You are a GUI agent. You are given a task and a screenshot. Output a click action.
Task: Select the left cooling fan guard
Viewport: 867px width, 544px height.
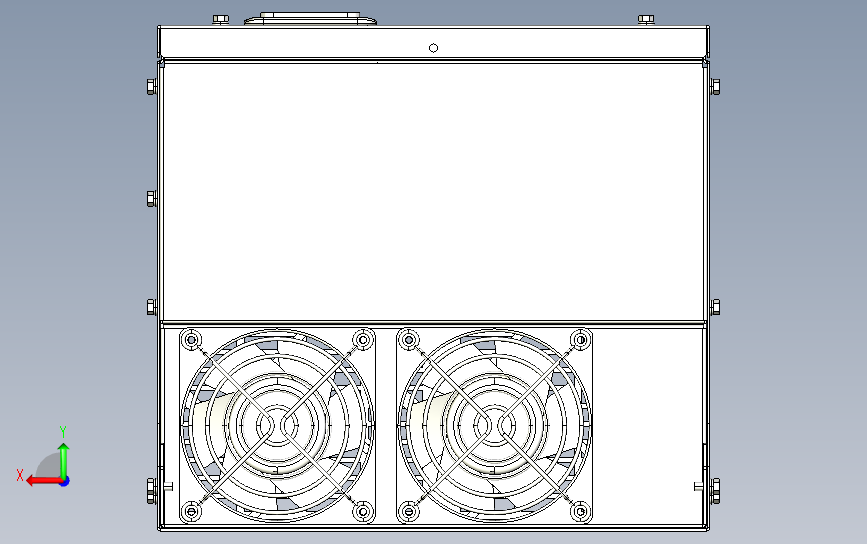tap(277, 426)
